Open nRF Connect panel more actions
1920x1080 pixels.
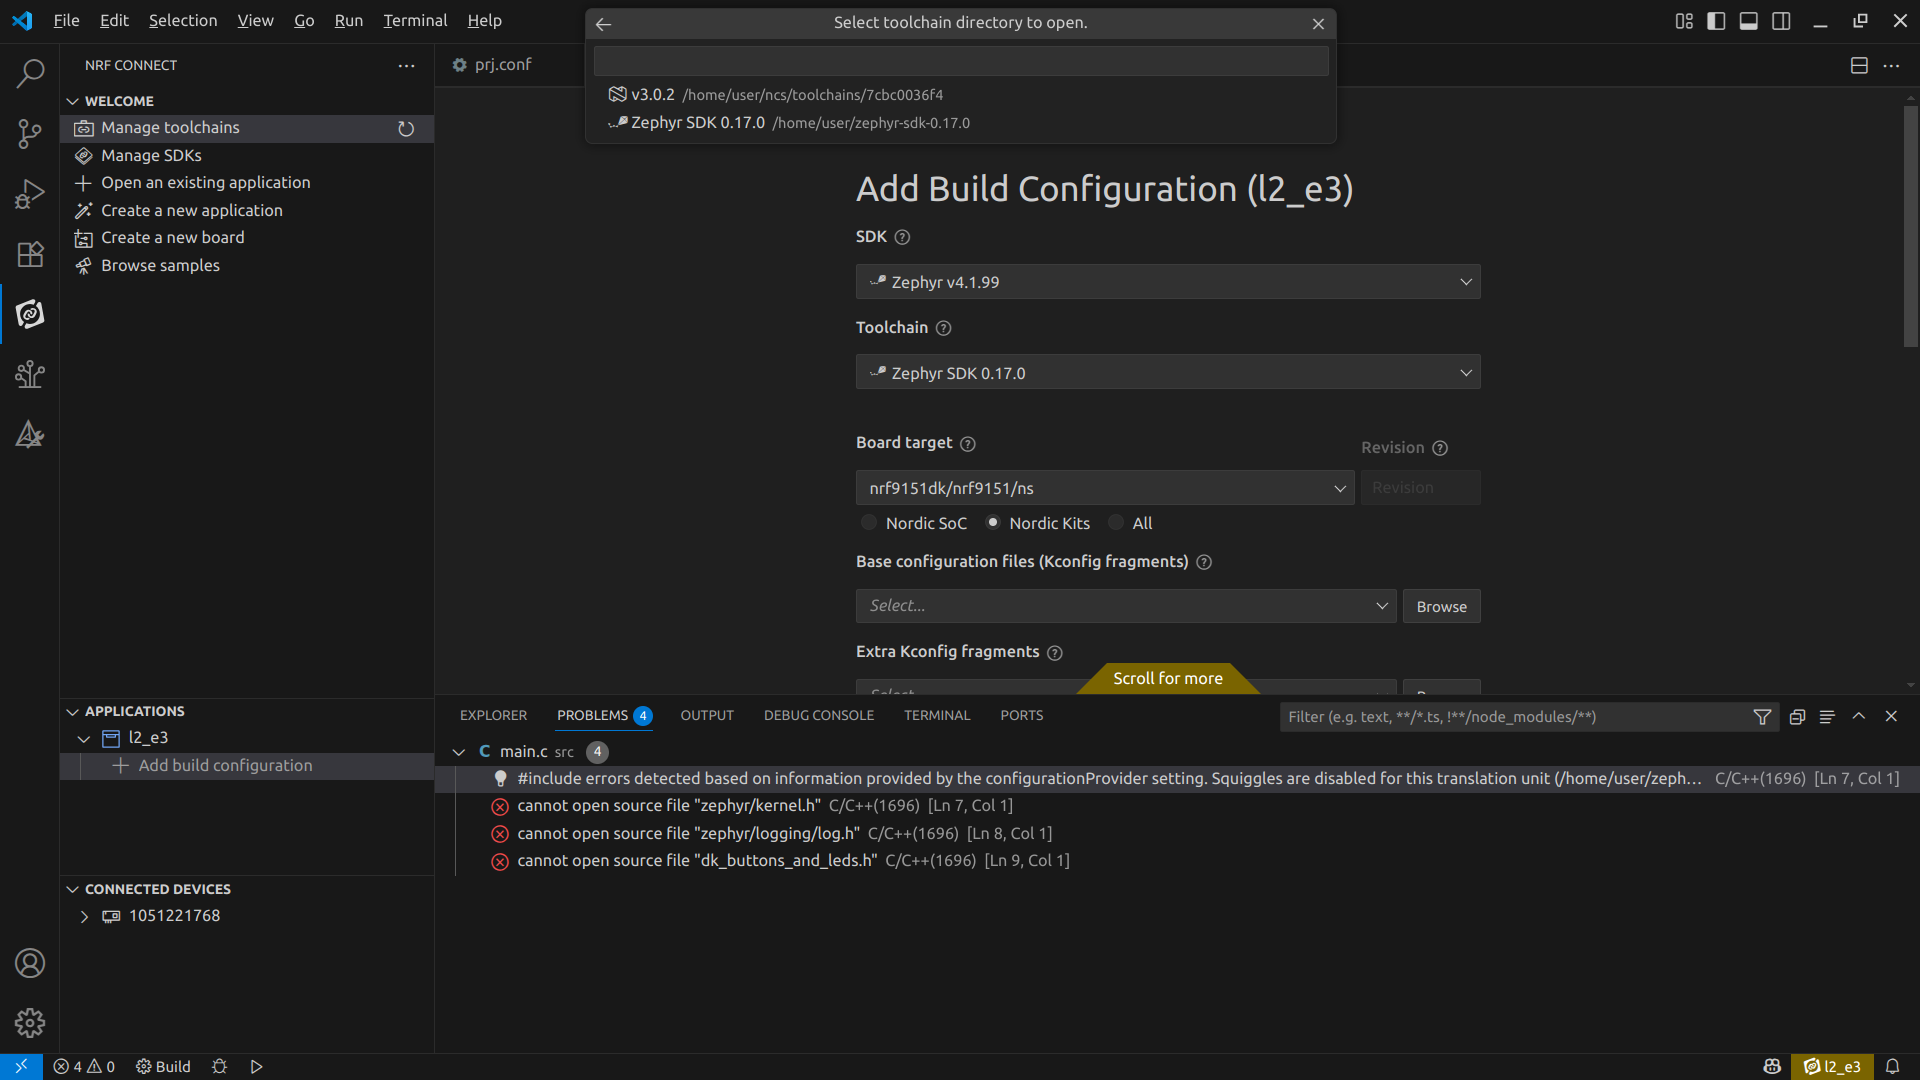point(406,65)
